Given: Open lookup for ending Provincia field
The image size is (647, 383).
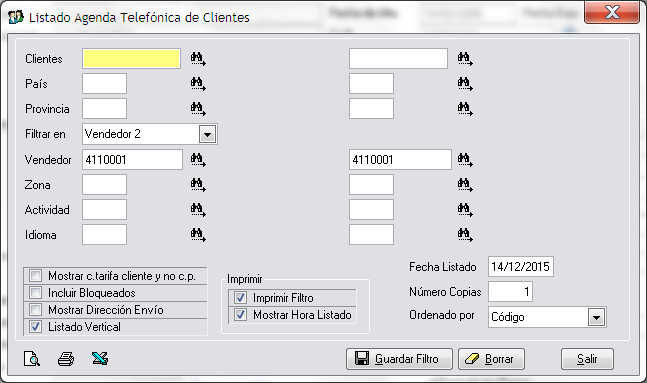Looking at the screenshot, I should 465,109.
